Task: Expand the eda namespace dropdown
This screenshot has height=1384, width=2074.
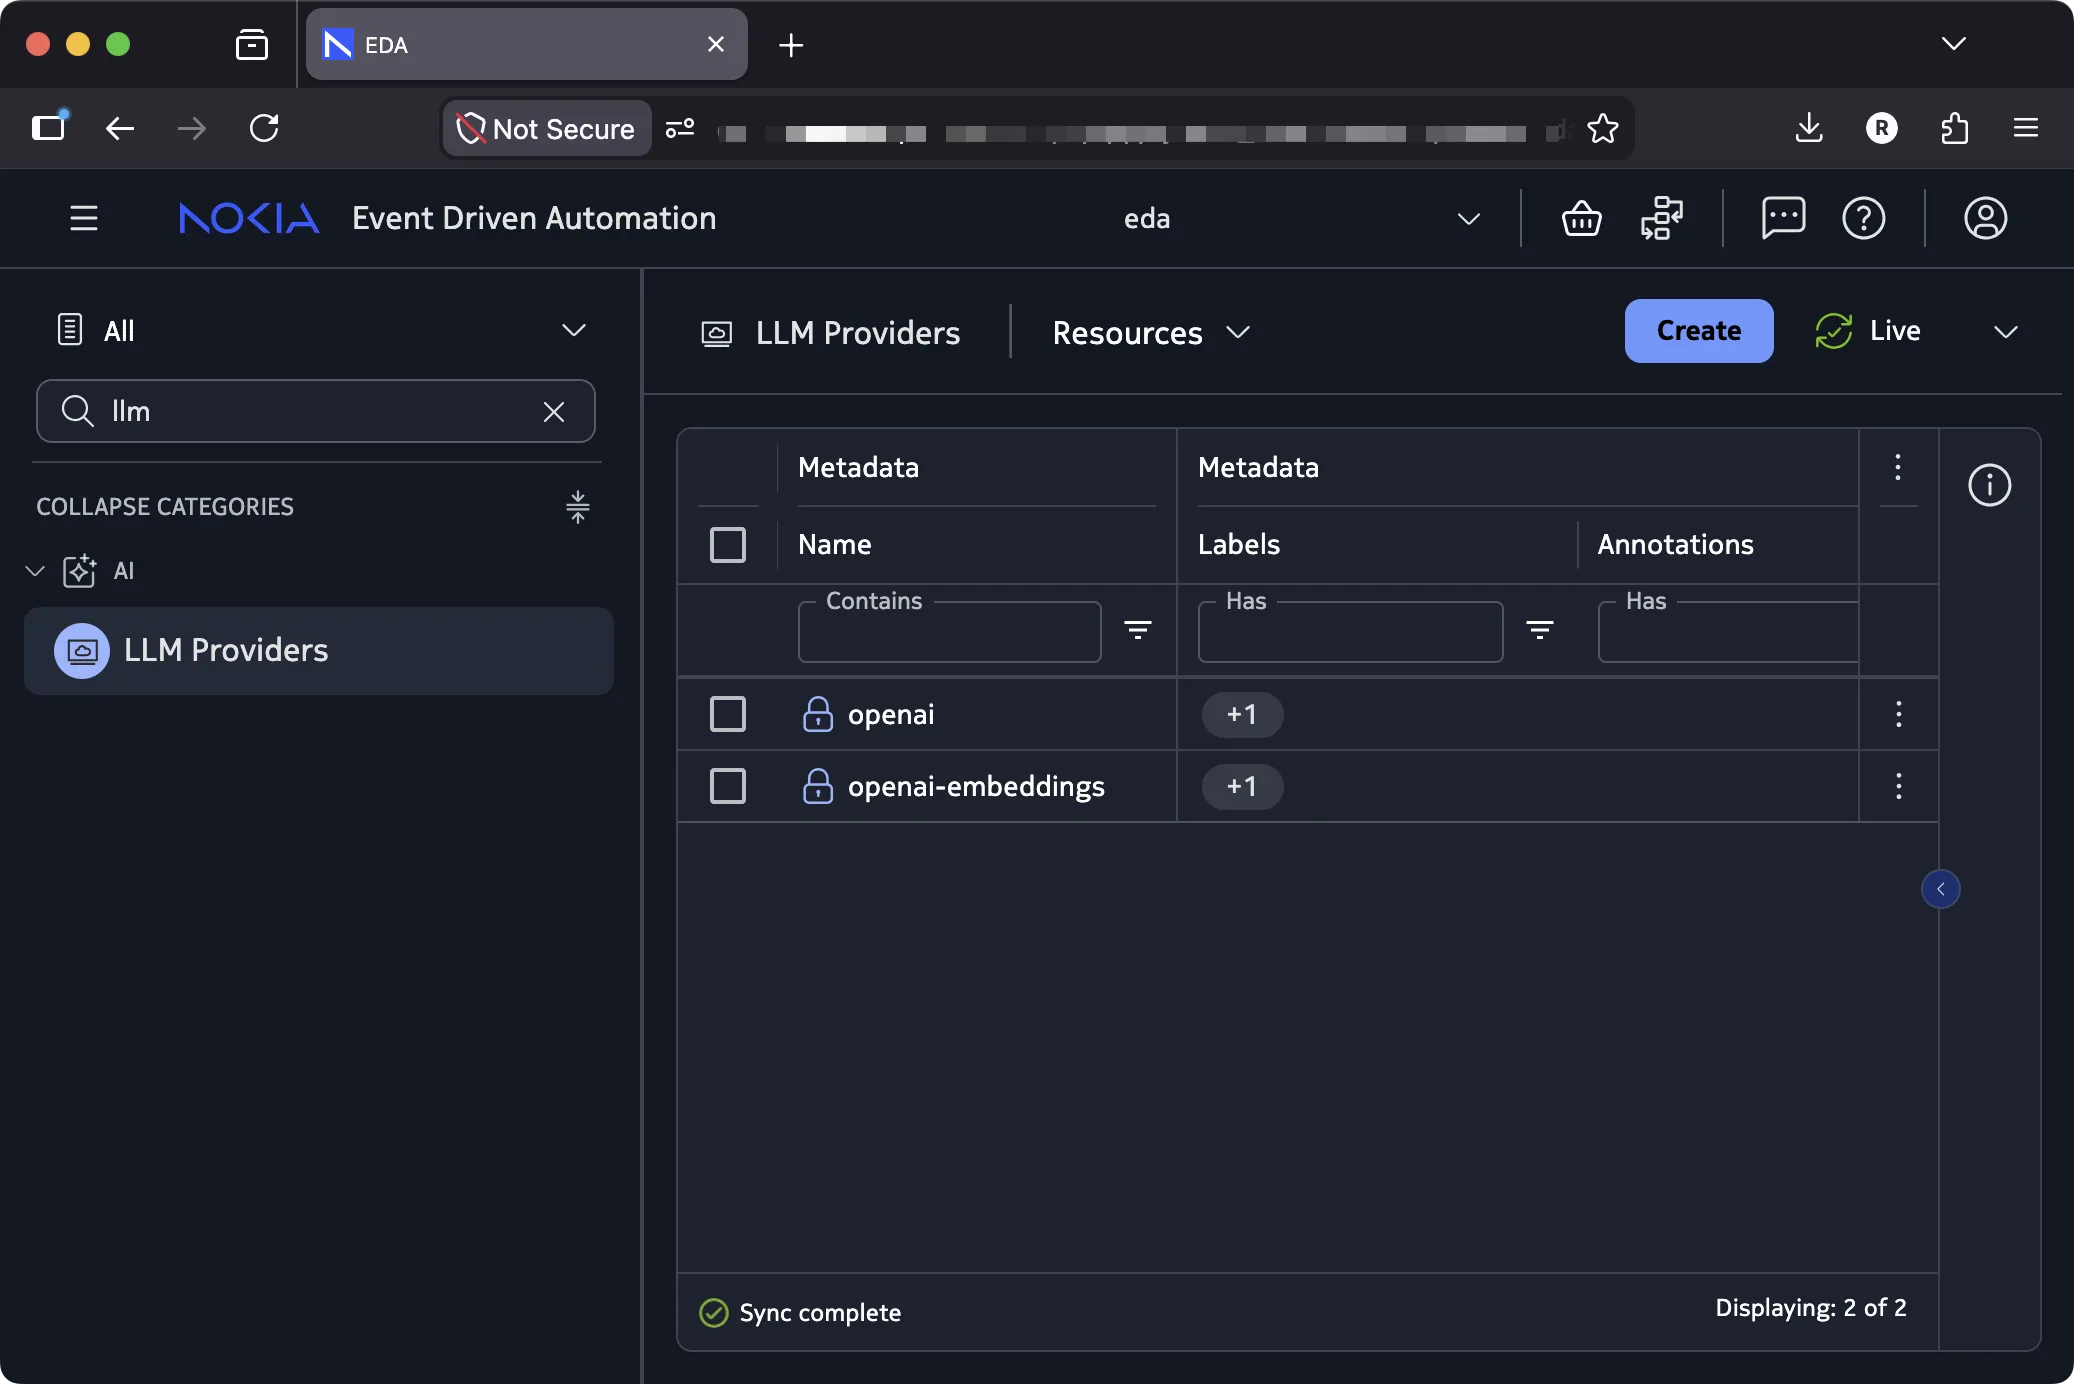Action: 1469,219
